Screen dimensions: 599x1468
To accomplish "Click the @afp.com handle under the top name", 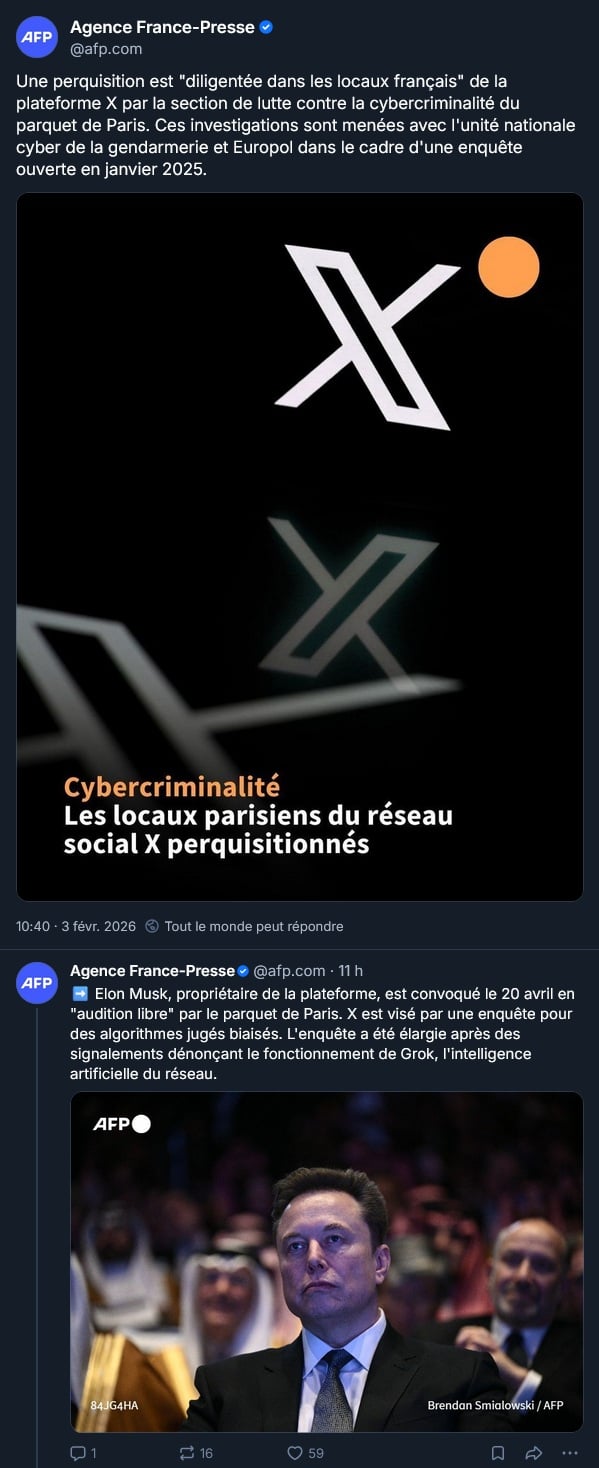I will [106, 48].
